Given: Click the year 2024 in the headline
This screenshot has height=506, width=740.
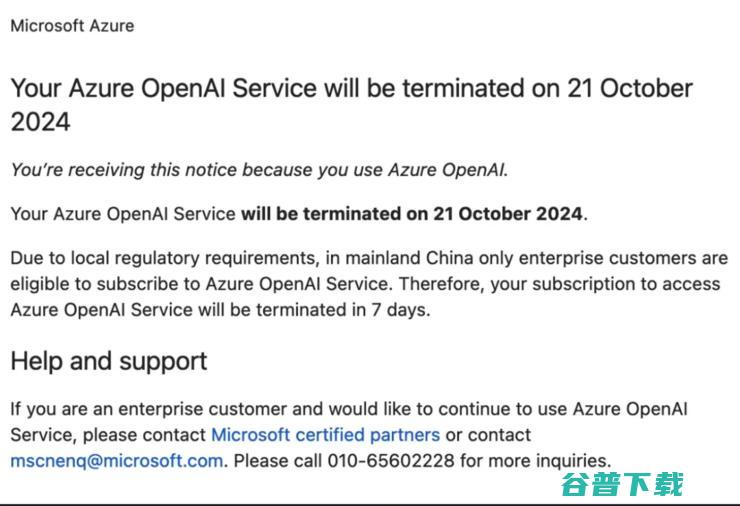Looking at the screenshot, I should [x=41, y=123].
